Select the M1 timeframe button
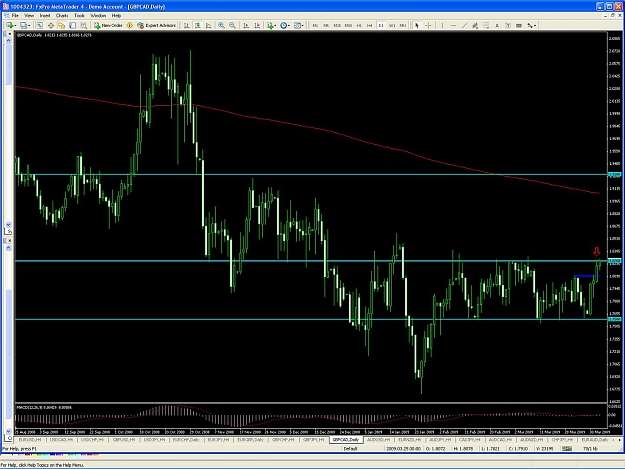 (315, 25)
